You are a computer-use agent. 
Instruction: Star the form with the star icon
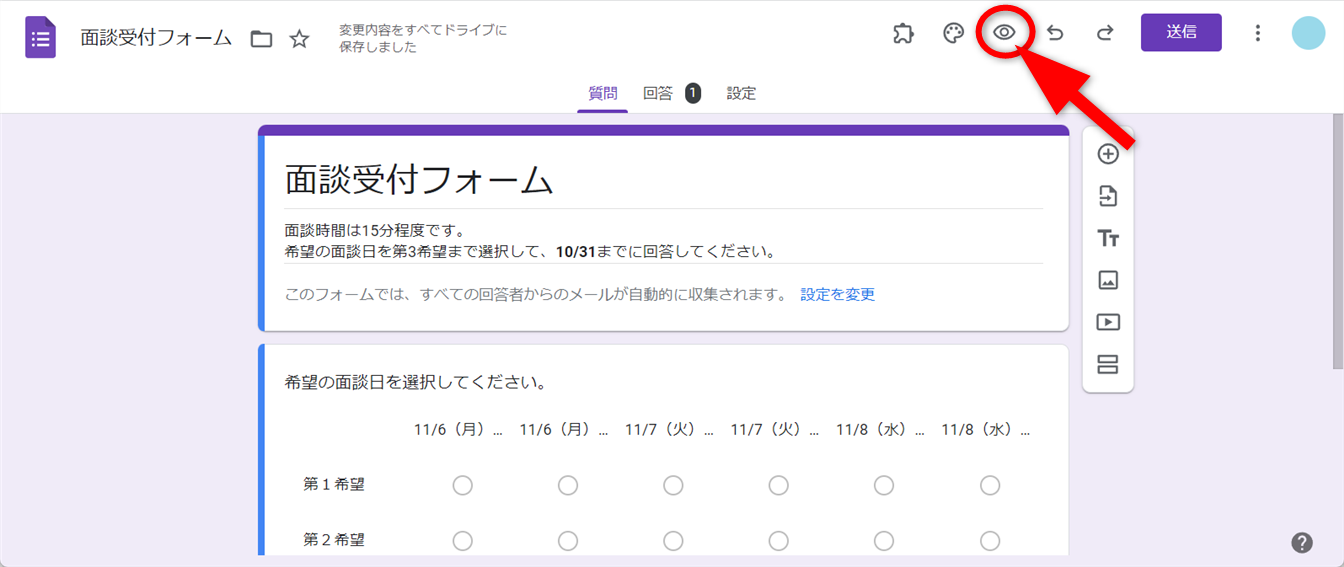299,39
